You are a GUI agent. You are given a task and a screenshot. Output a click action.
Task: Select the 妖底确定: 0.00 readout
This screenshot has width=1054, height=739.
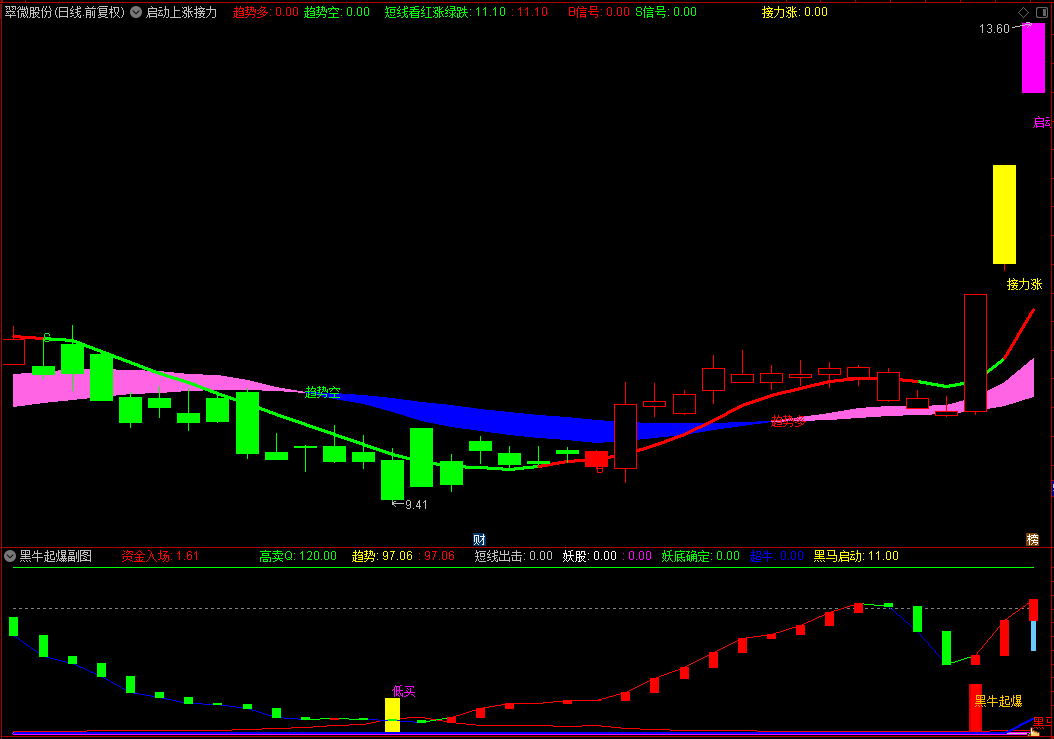pos(700,556)
